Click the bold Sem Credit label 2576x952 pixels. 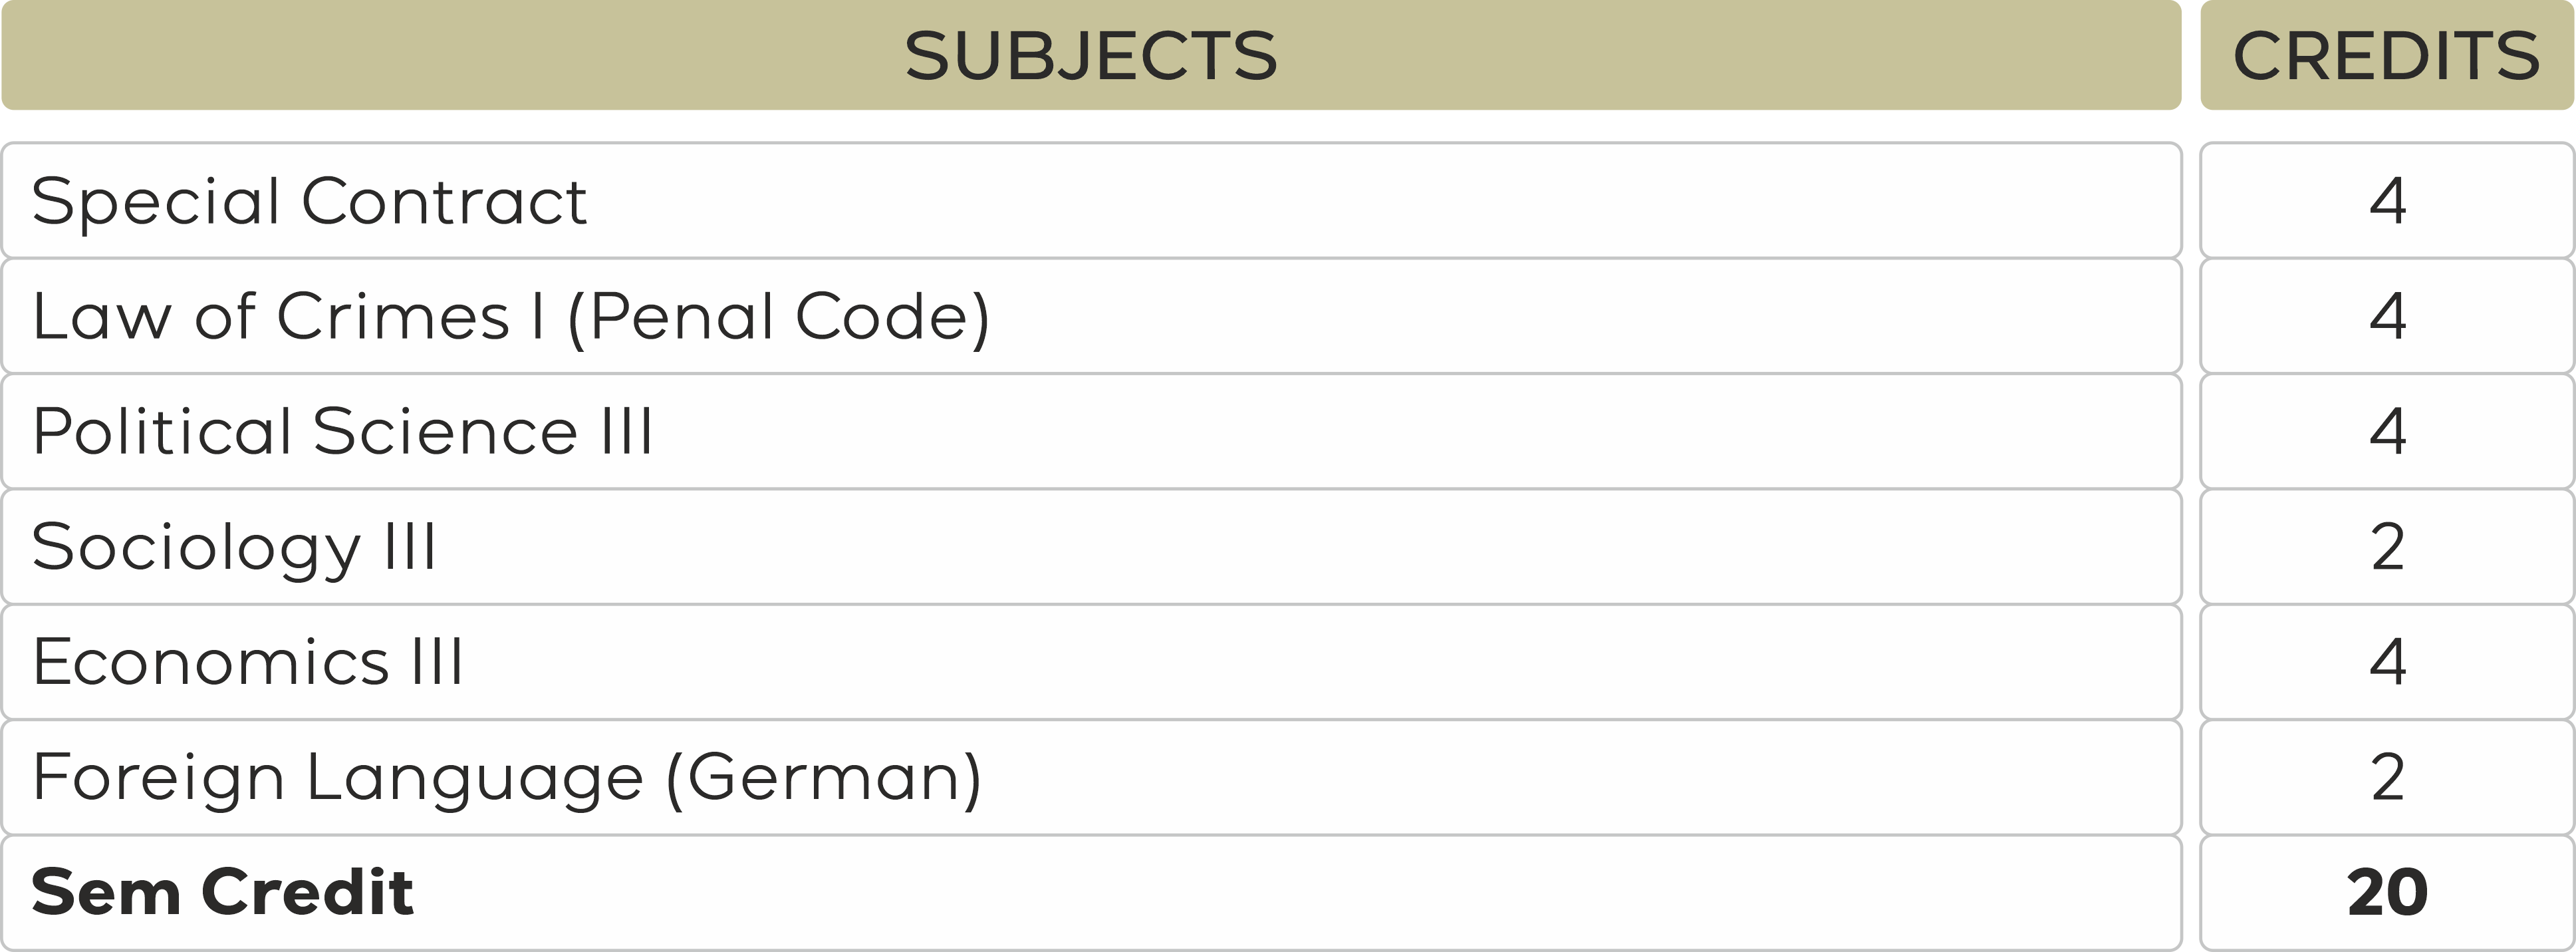coord(222,892)
